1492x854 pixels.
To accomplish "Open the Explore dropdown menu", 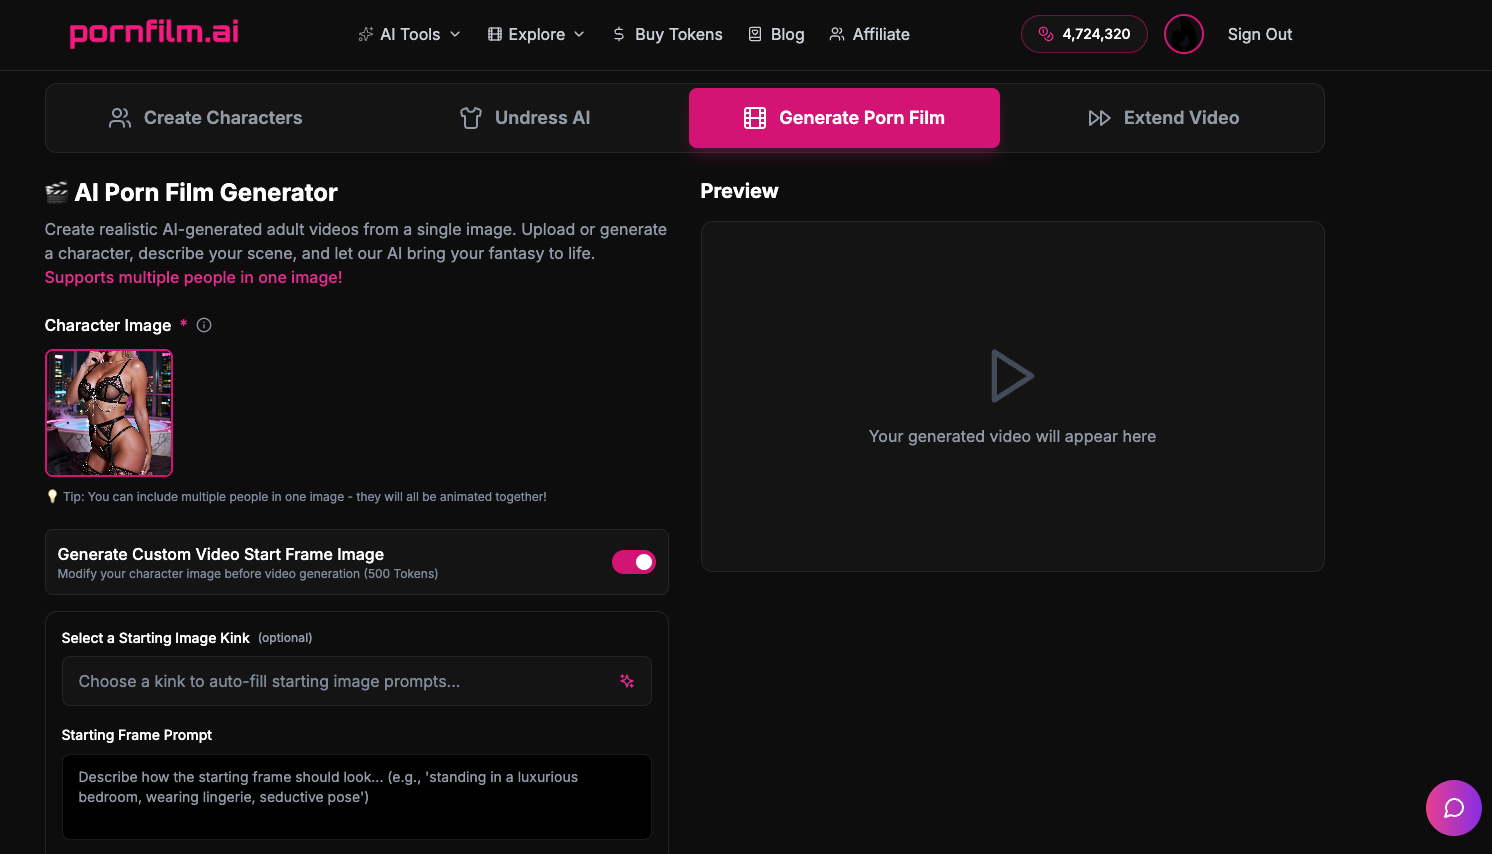I will tap(536, 33).
